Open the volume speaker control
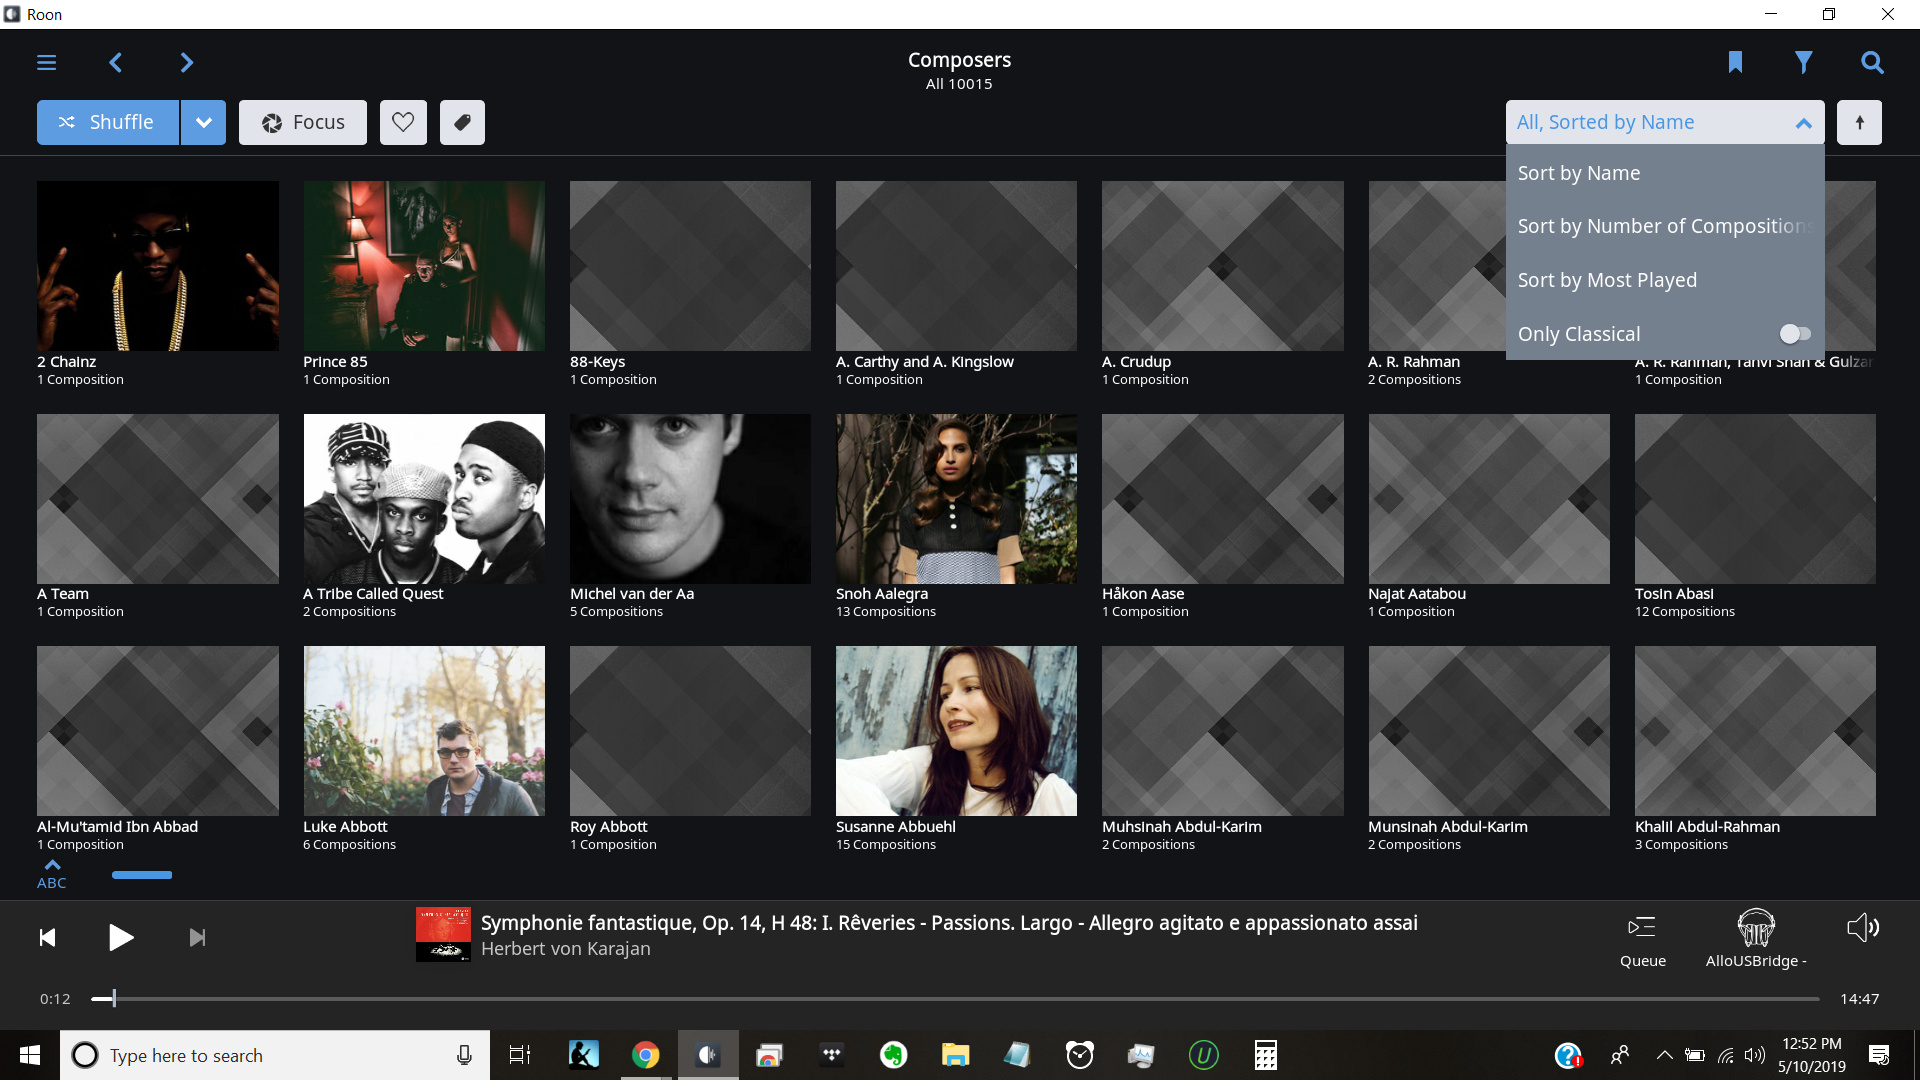This screenshot has height=1080, width=1920. point(1863,928)
